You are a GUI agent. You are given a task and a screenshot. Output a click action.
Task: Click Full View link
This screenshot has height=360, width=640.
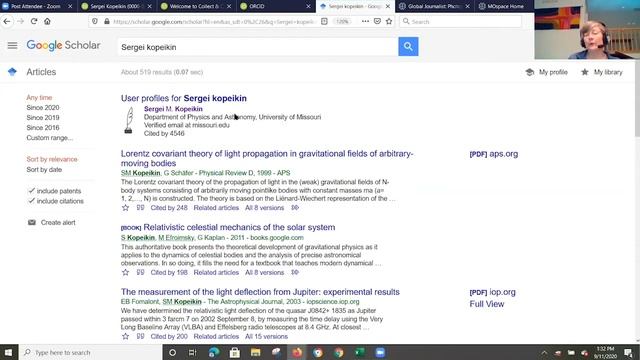tap(487, 304)
